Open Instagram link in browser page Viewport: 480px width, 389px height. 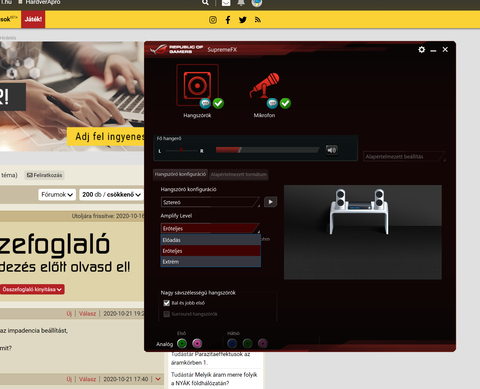click(213, 20)
